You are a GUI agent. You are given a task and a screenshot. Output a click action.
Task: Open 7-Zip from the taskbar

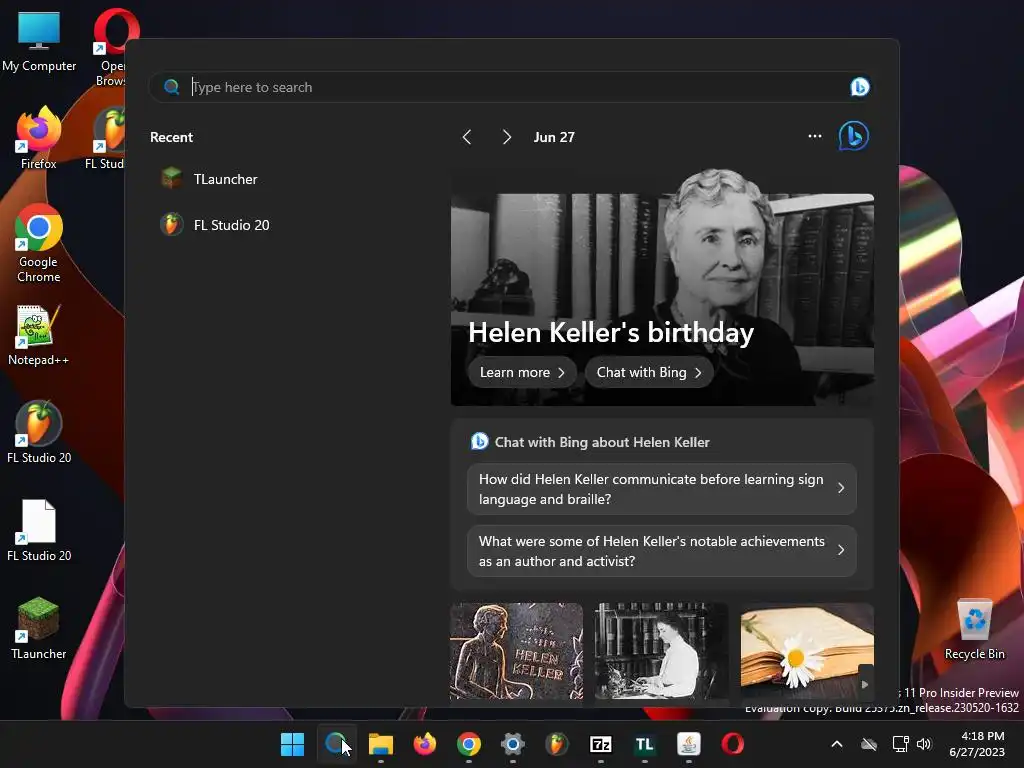point(600,744)
